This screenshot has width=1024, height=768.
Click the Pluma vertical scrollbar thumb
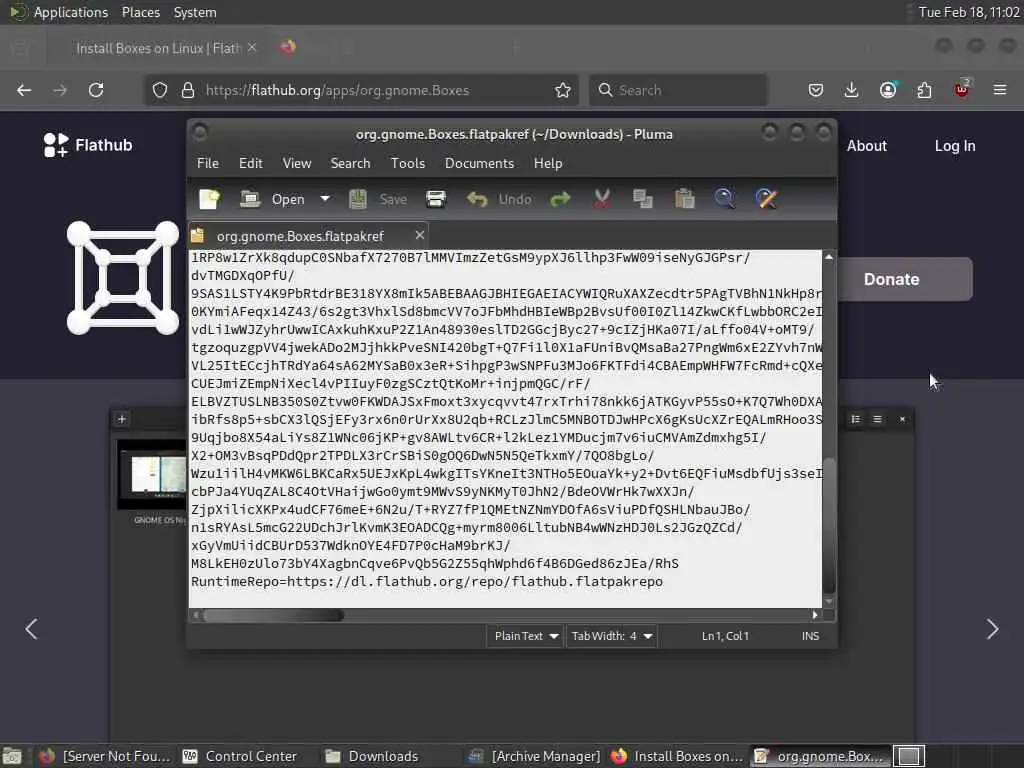pos(829,524)
